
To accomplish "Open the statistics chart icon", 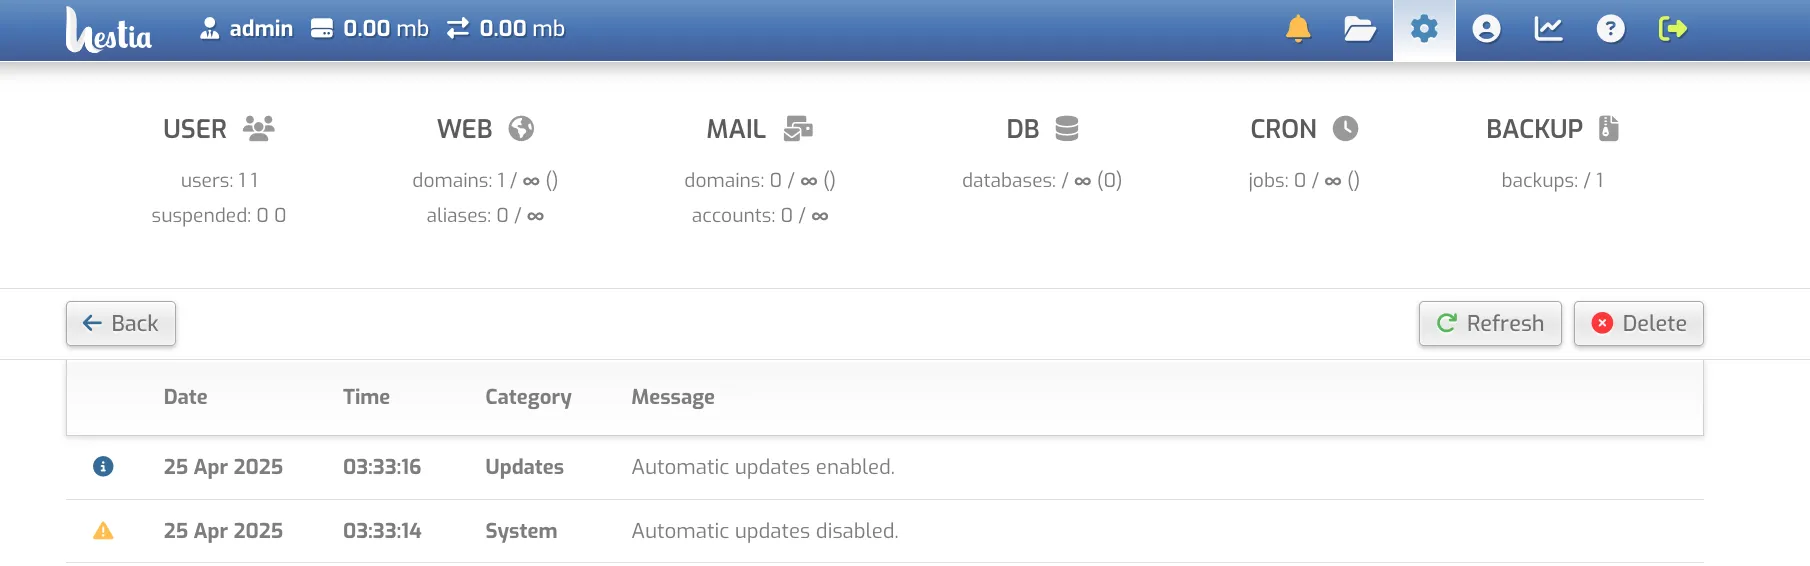I will pyautogui.click(x=1548, y=29).
